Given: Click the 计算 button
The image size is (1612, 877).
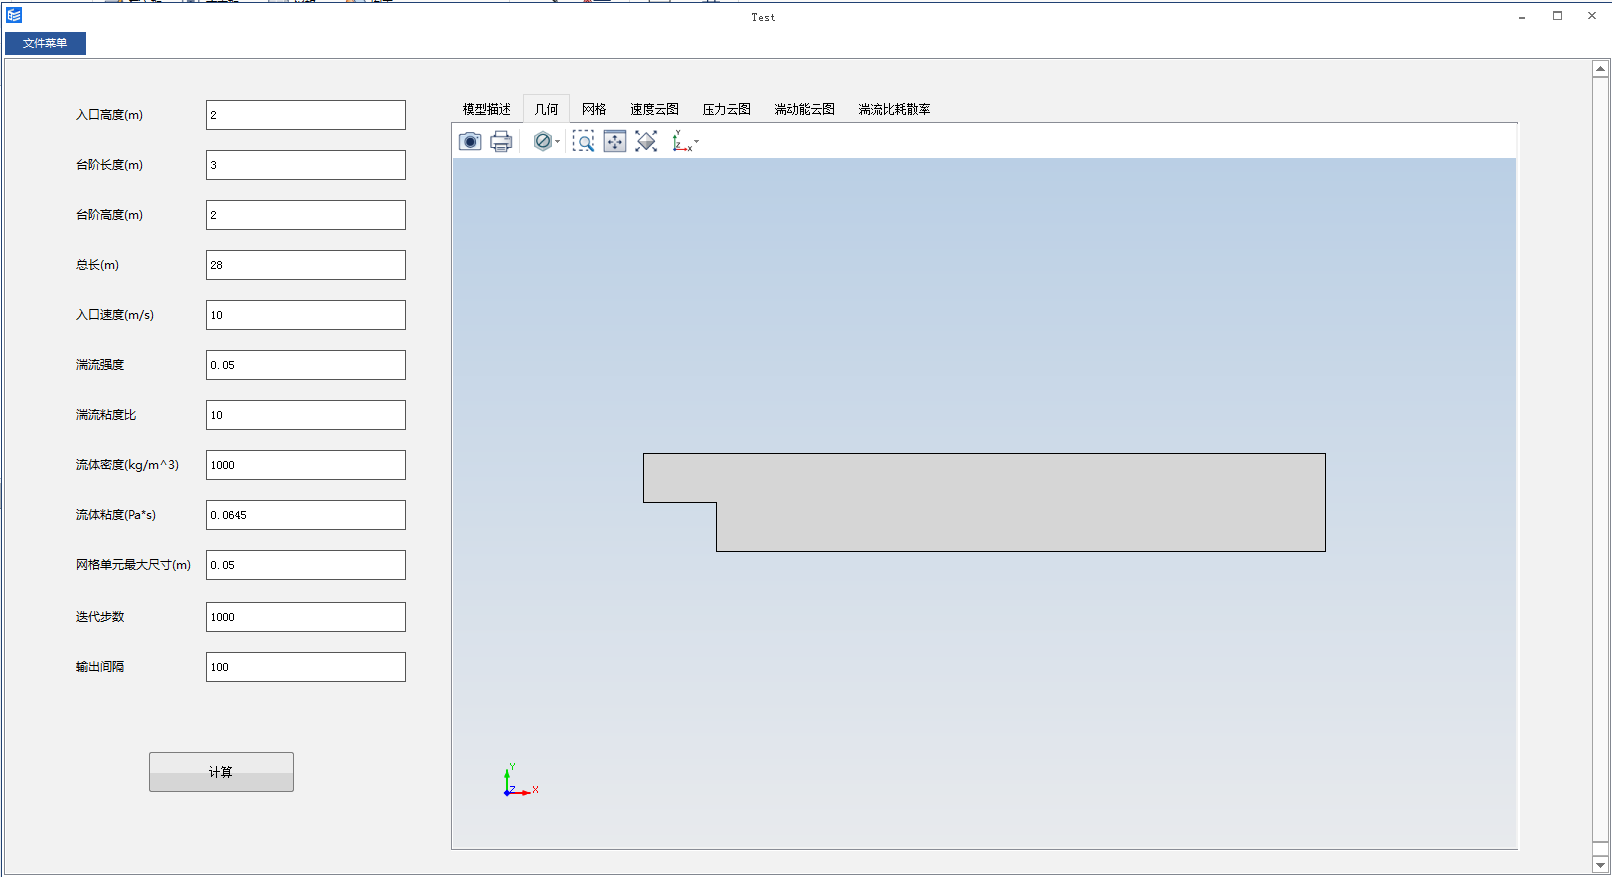Looking at the screenshot, I should click(x=221, y=772).
